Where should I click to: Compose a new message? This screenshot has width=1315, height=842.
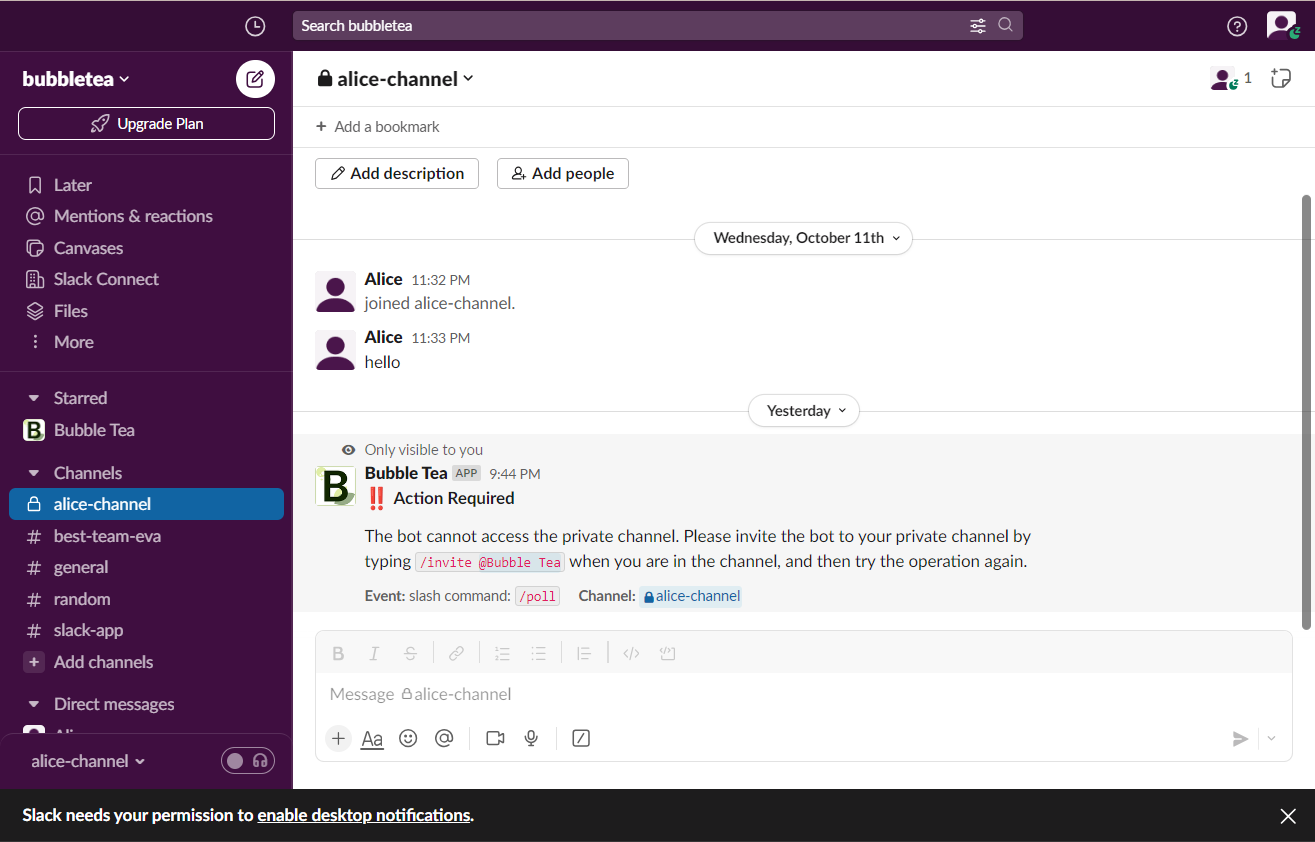point(255,79)
